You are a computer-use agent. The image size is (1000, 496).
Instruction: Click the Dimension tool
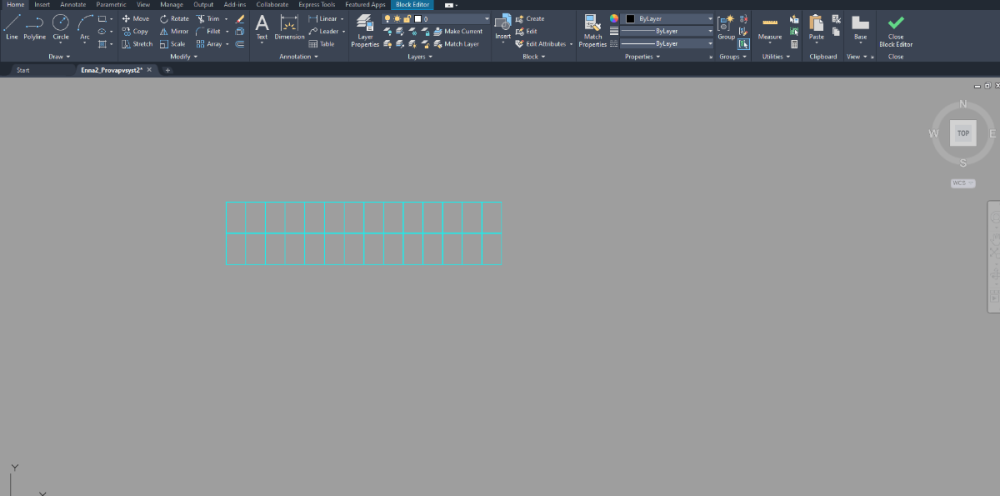[289, 27]
